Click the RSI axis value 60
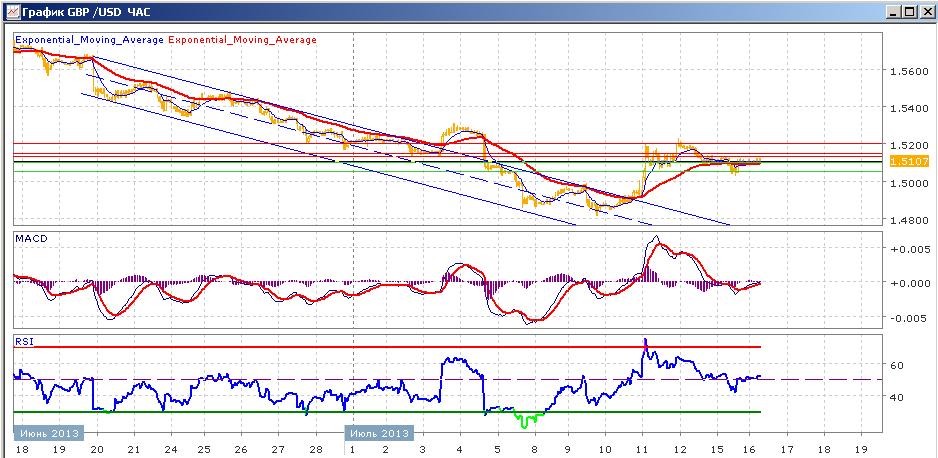The width and height of the screenshot is (938, 458). tap(896, 365)
